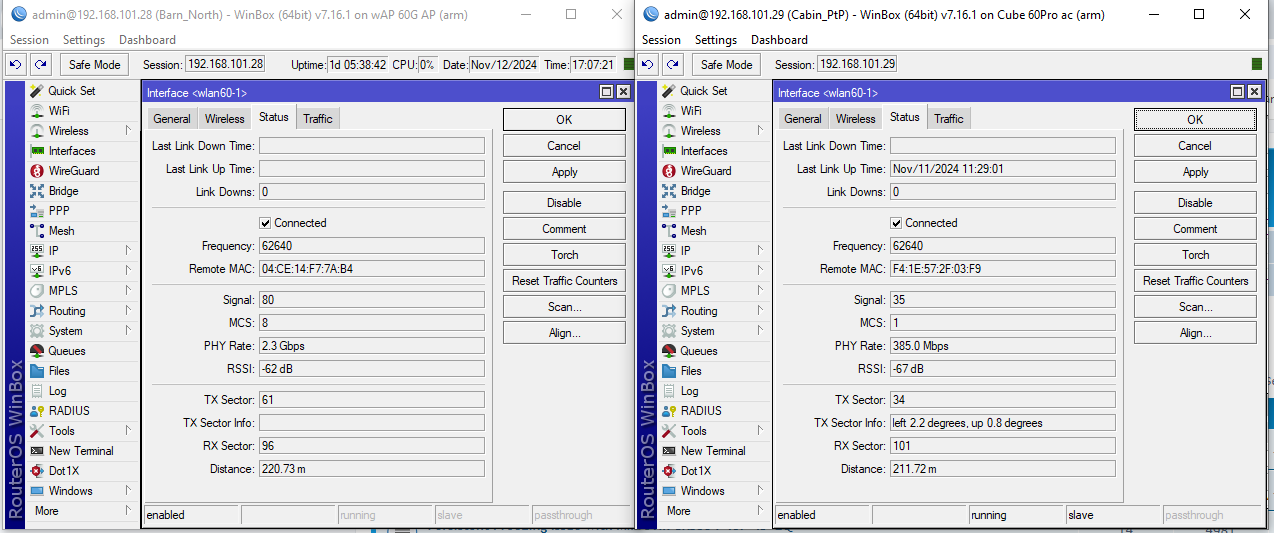Viewport: 1274px width, 533px height.
Task: Open Session menu in Barn_North window
Action: pos(29,40)
